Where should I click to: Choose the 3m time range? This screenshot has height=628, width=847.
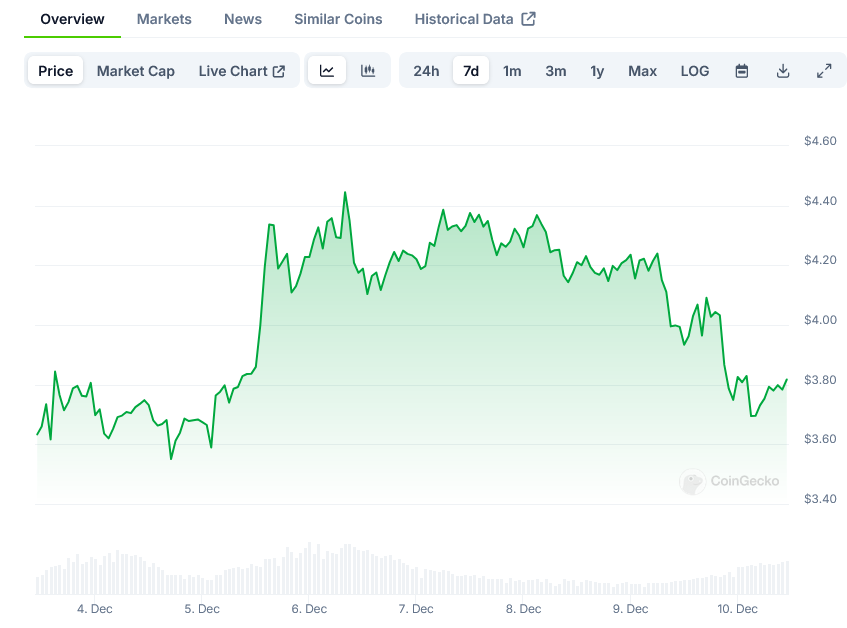[556, 71]
